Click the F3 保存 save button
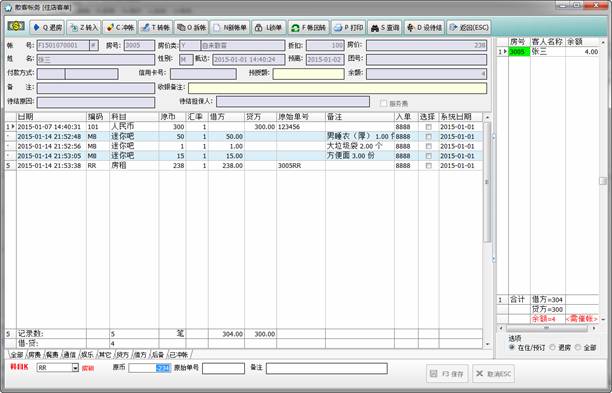Screen dimensions: 612x393 click(447, 374)
